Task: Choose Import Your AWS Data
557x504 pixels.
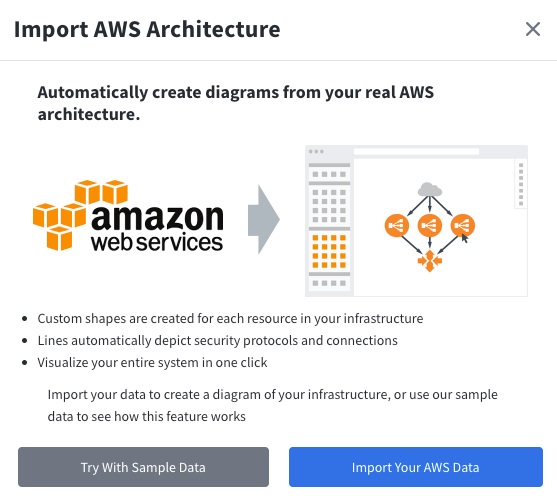Action: 416,467
